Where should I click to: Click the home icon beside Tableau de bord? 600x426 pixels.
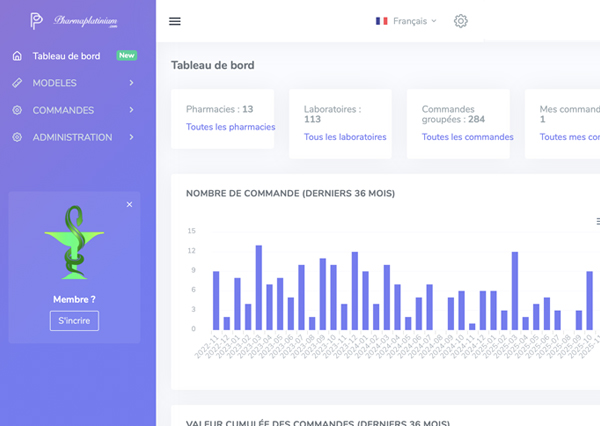pos(17,56)
